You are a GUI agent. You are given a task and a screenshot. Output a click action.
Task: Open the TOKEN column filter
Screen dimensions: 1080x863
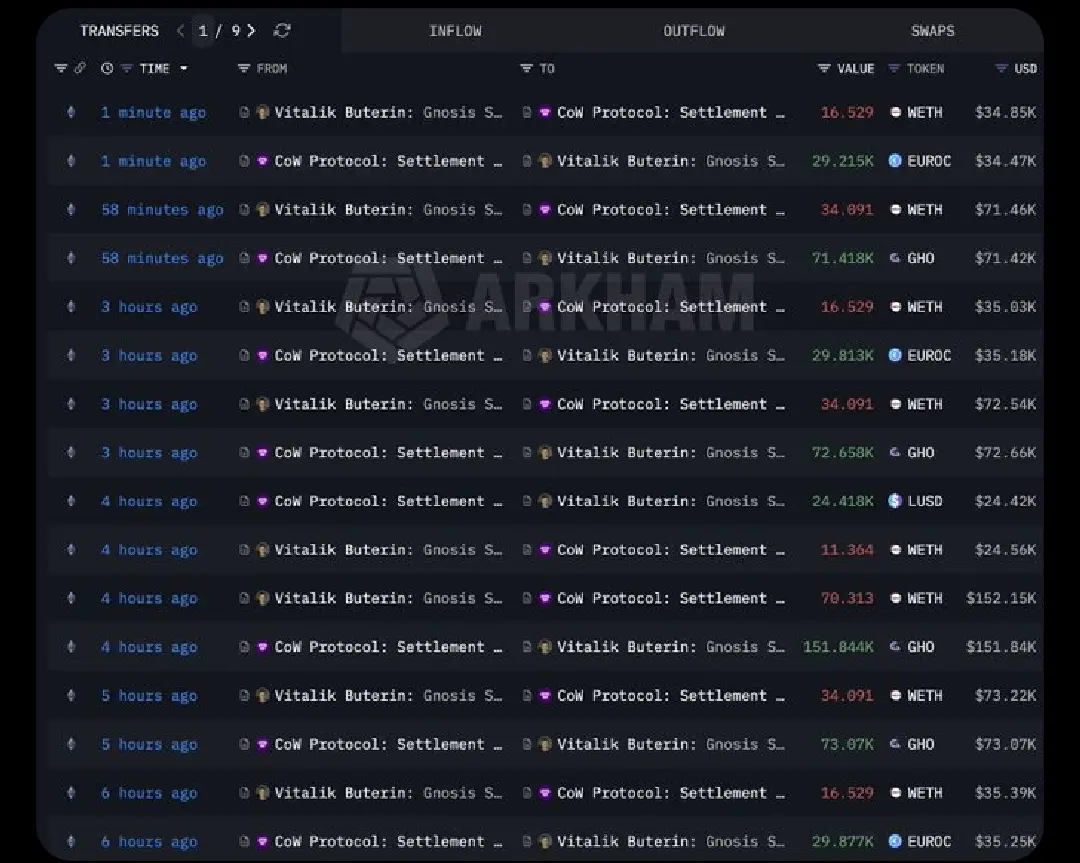894,69
